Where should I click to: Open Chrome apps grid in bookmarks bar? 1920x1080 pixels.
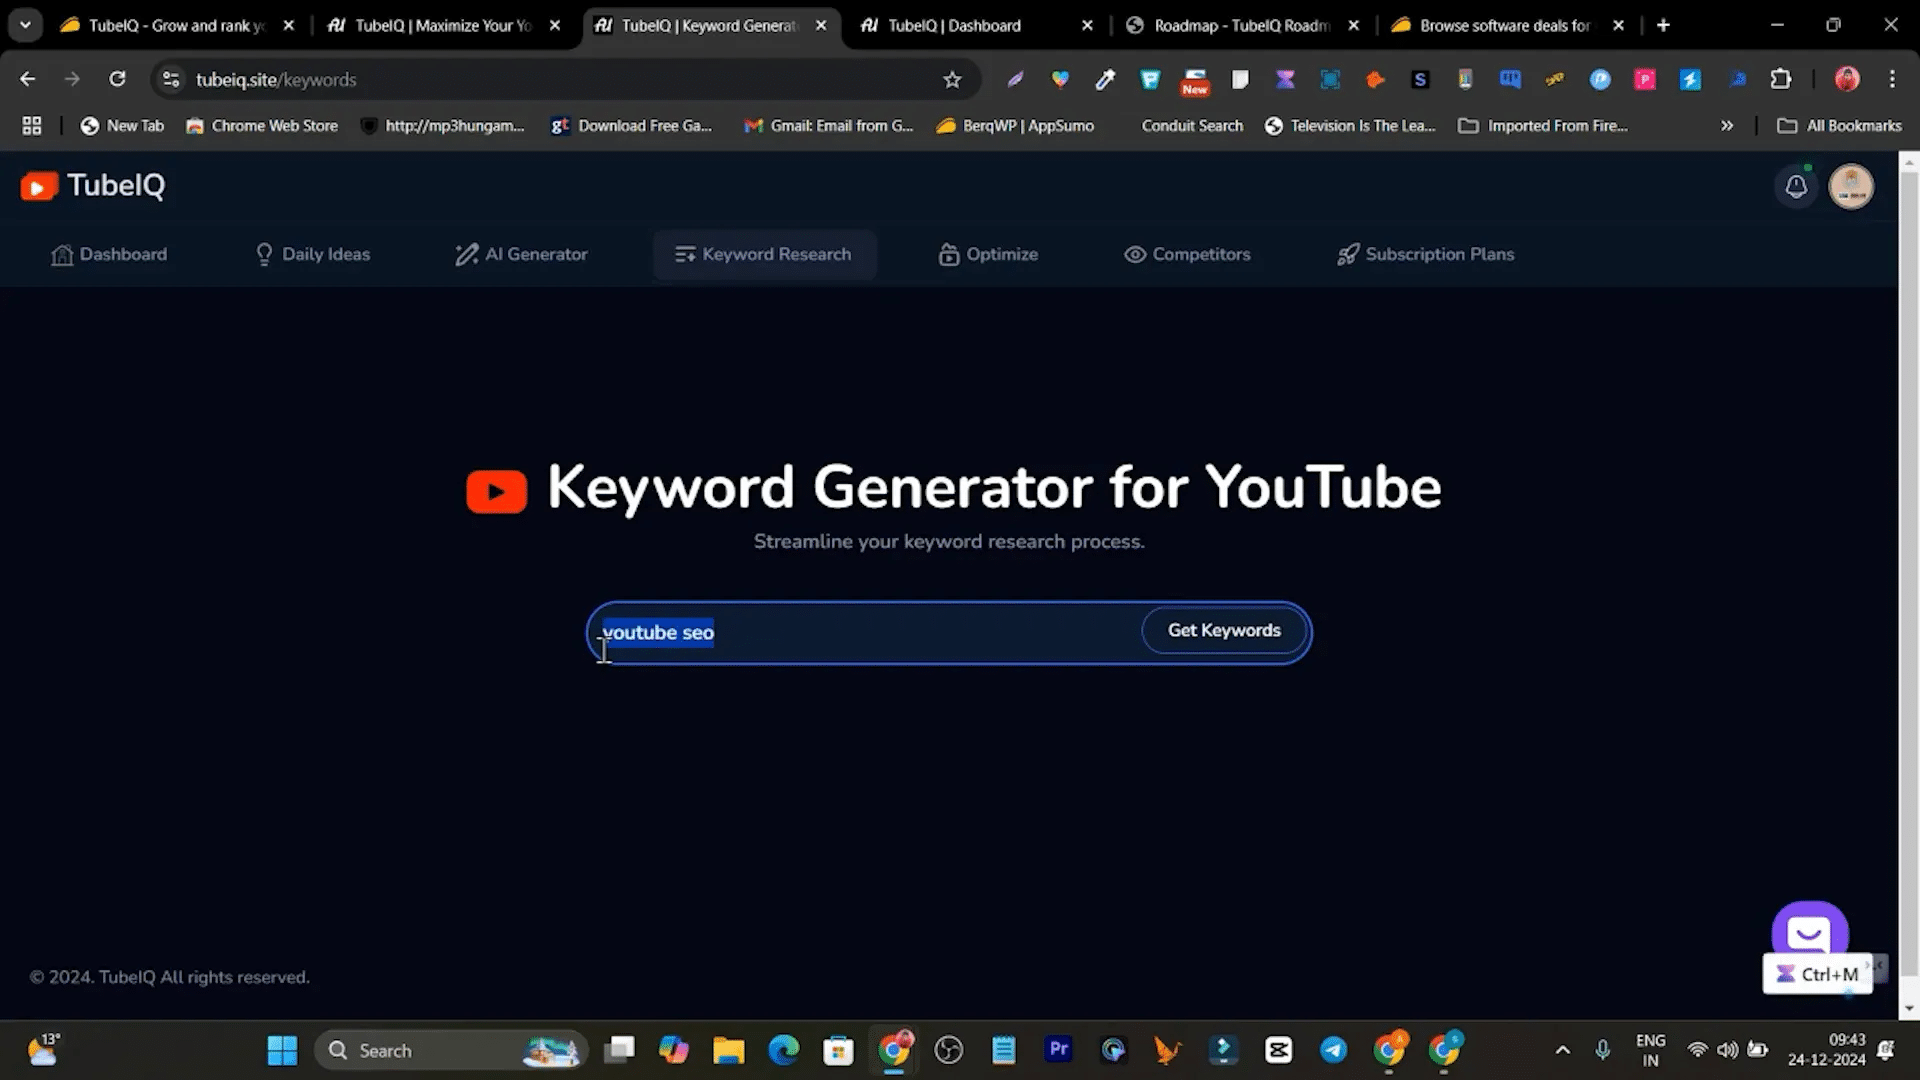32,126
